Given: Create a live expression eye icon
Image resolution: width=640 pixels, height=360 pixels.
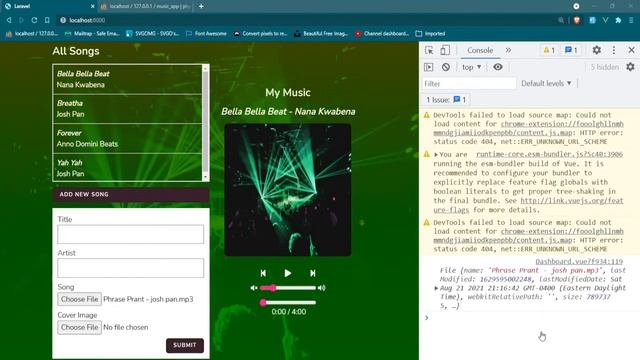Looking at the screenshot, I should (x=498, y=67).
